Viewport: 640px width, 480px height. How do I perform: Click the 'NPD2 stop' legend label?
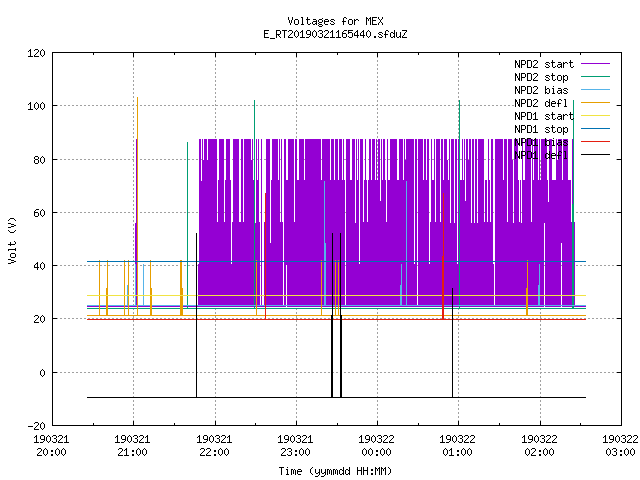[541, 77]
